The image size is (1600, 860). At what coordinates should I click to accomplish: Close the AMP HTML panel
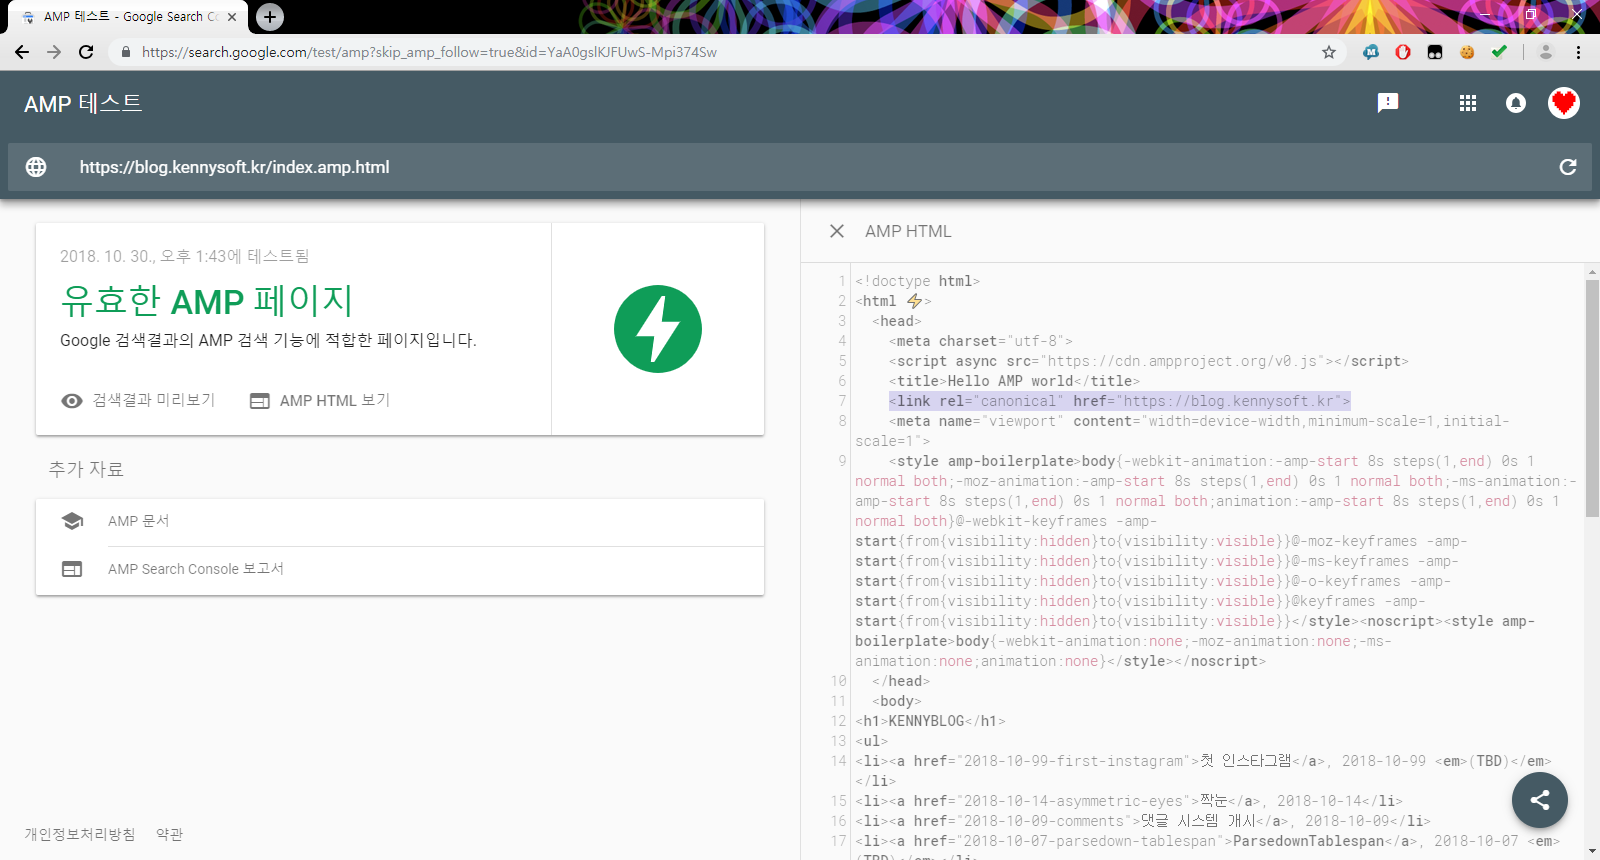coord(837,231)
